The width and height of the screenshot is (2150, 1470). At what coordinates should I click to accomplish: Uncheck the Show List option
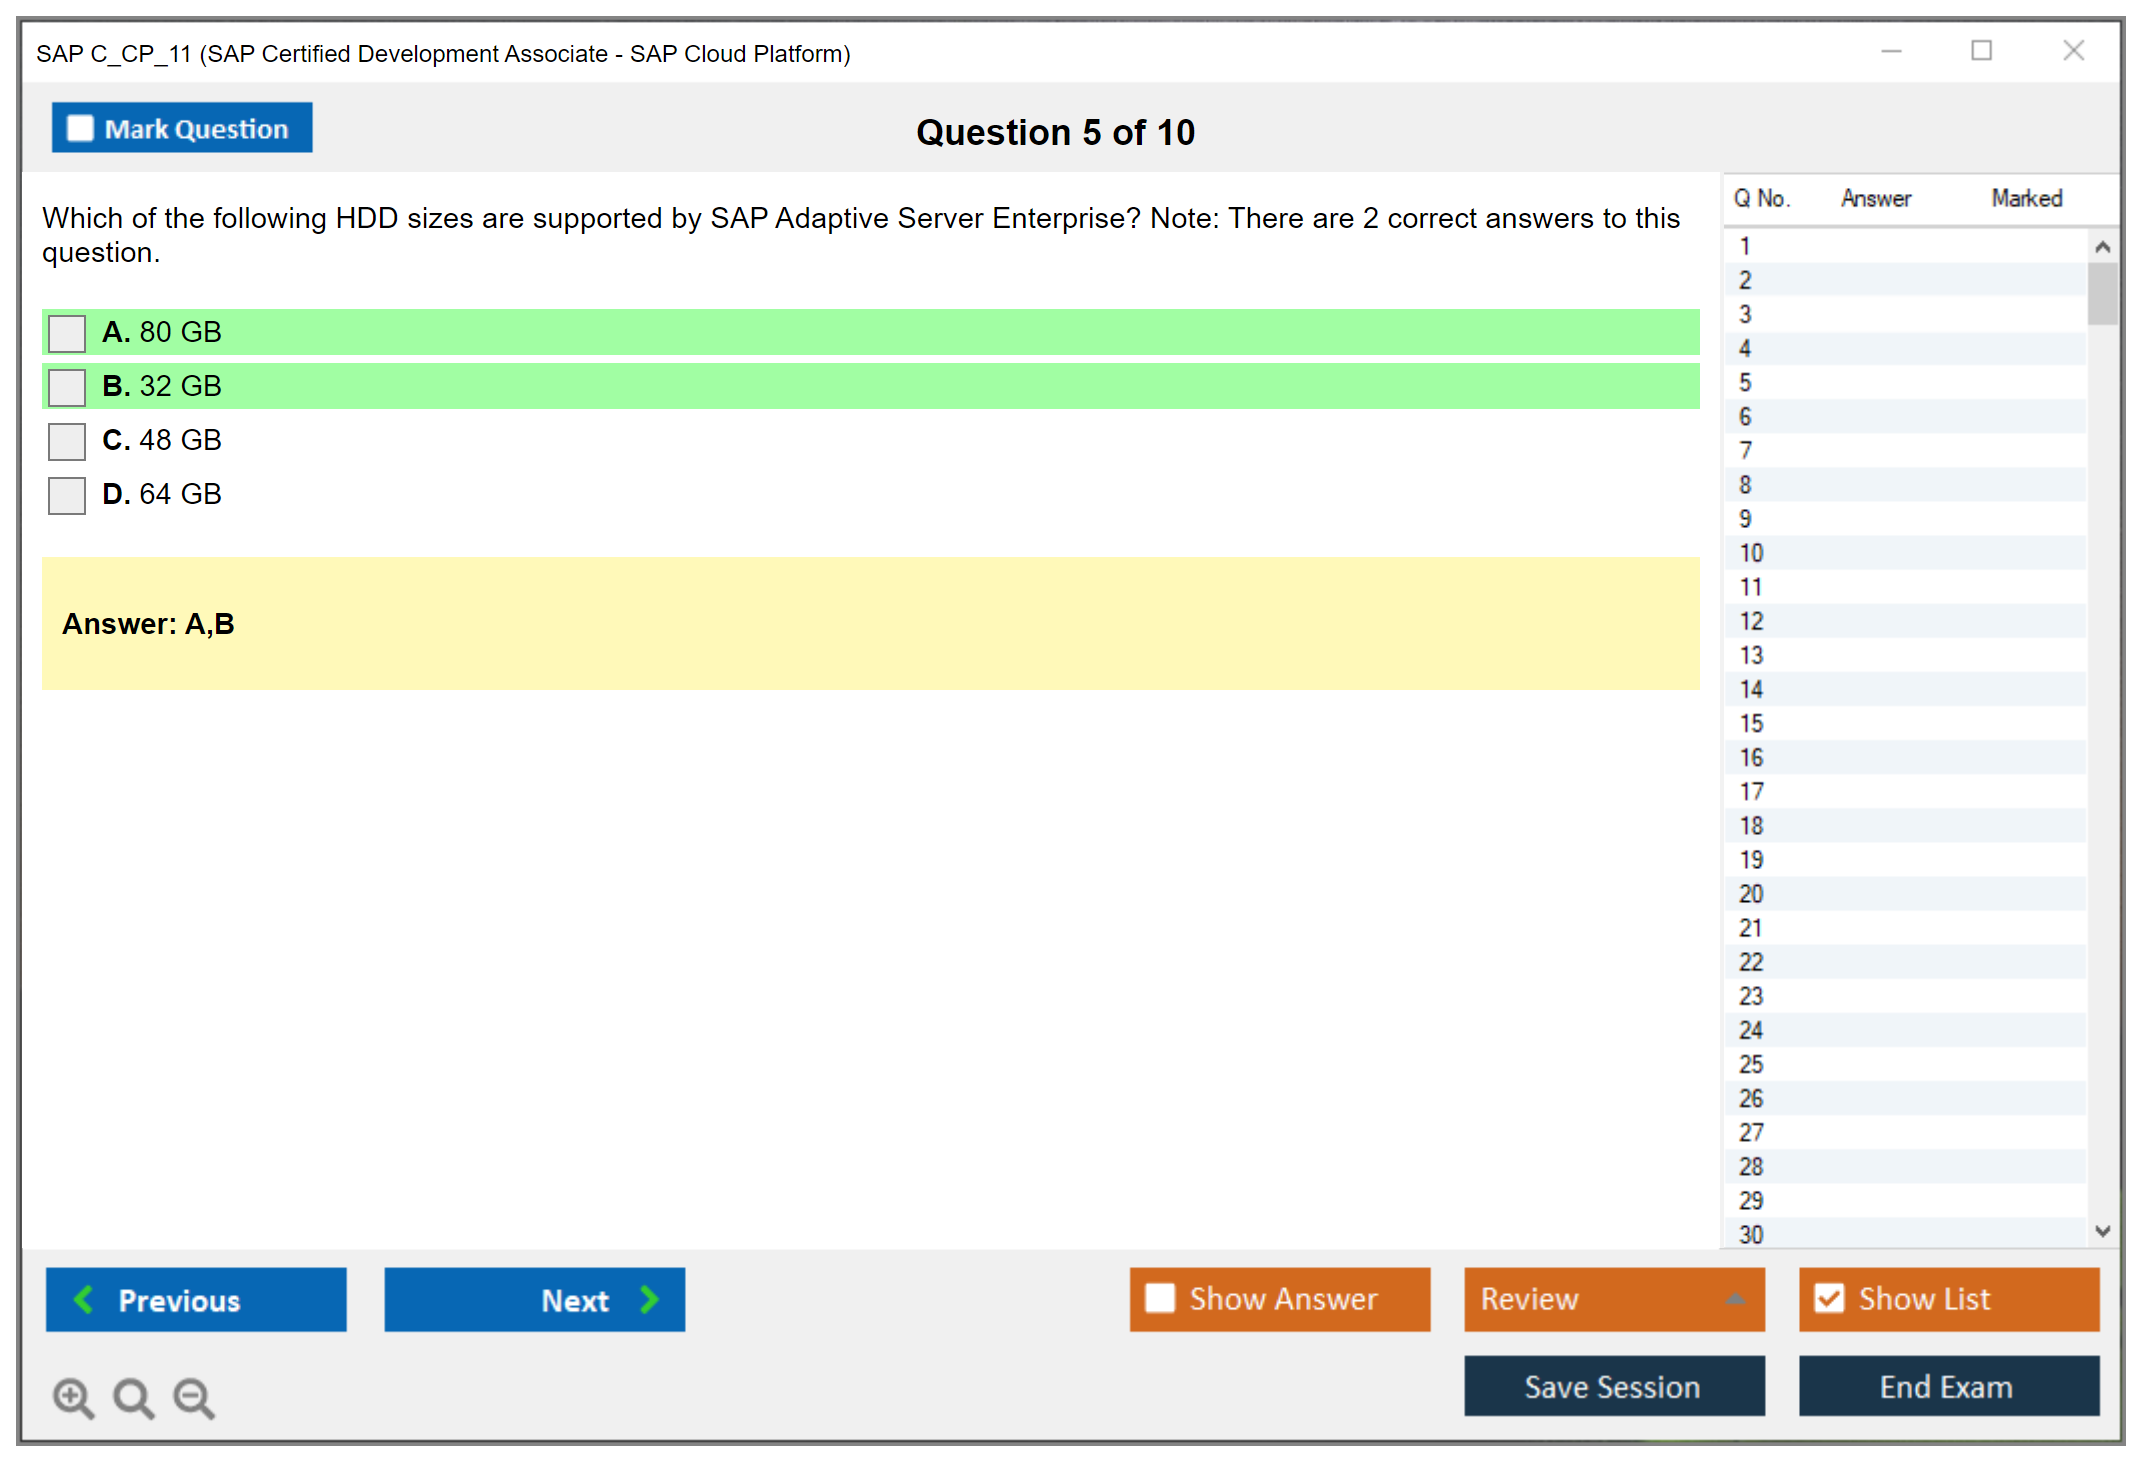[1829, 1298]
